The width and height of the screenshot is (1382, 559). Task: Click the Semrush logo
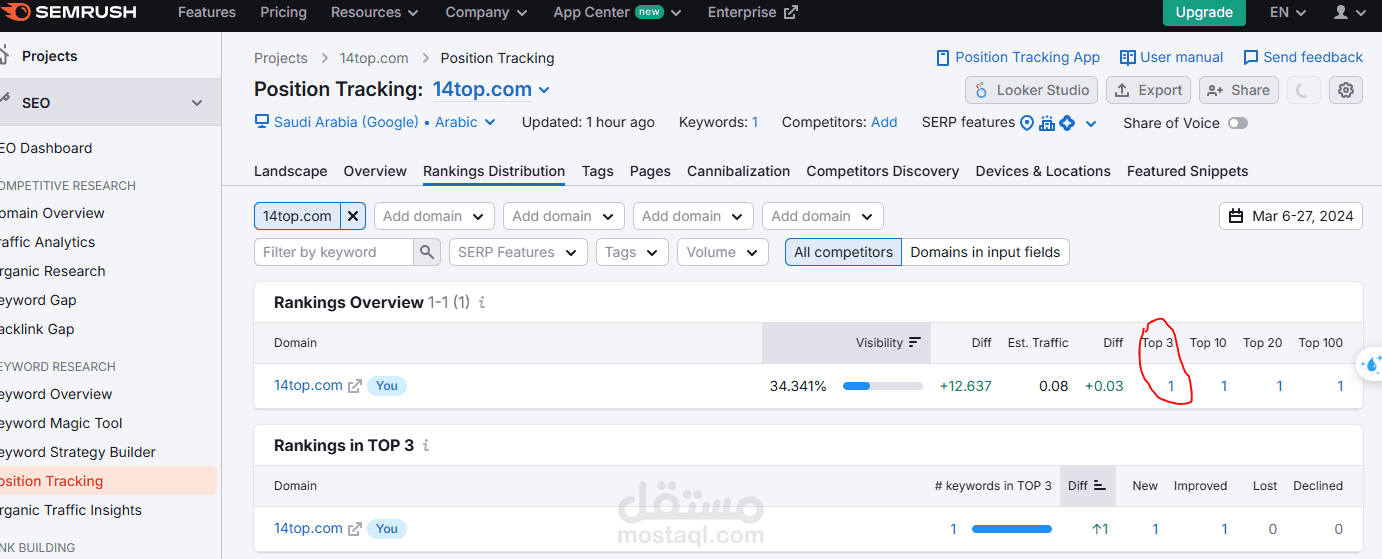(69, 13)
